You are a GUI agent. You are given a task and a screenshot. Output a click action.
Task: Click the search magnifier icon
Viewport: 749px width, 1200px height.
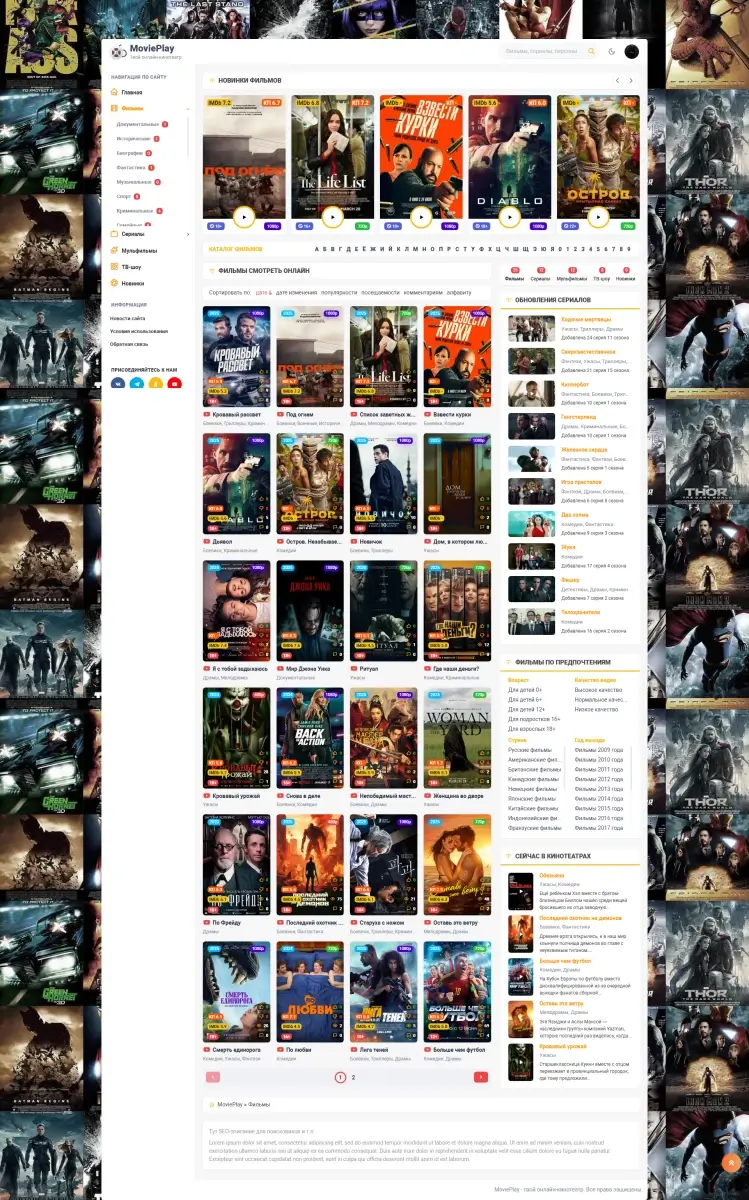coord(591,51)
